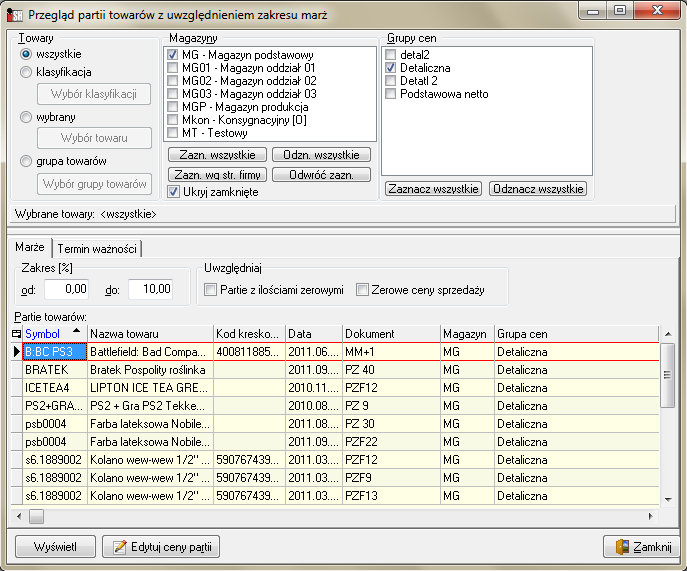
Task: Choose the 'wybrany' radio option
Action: 26,117
